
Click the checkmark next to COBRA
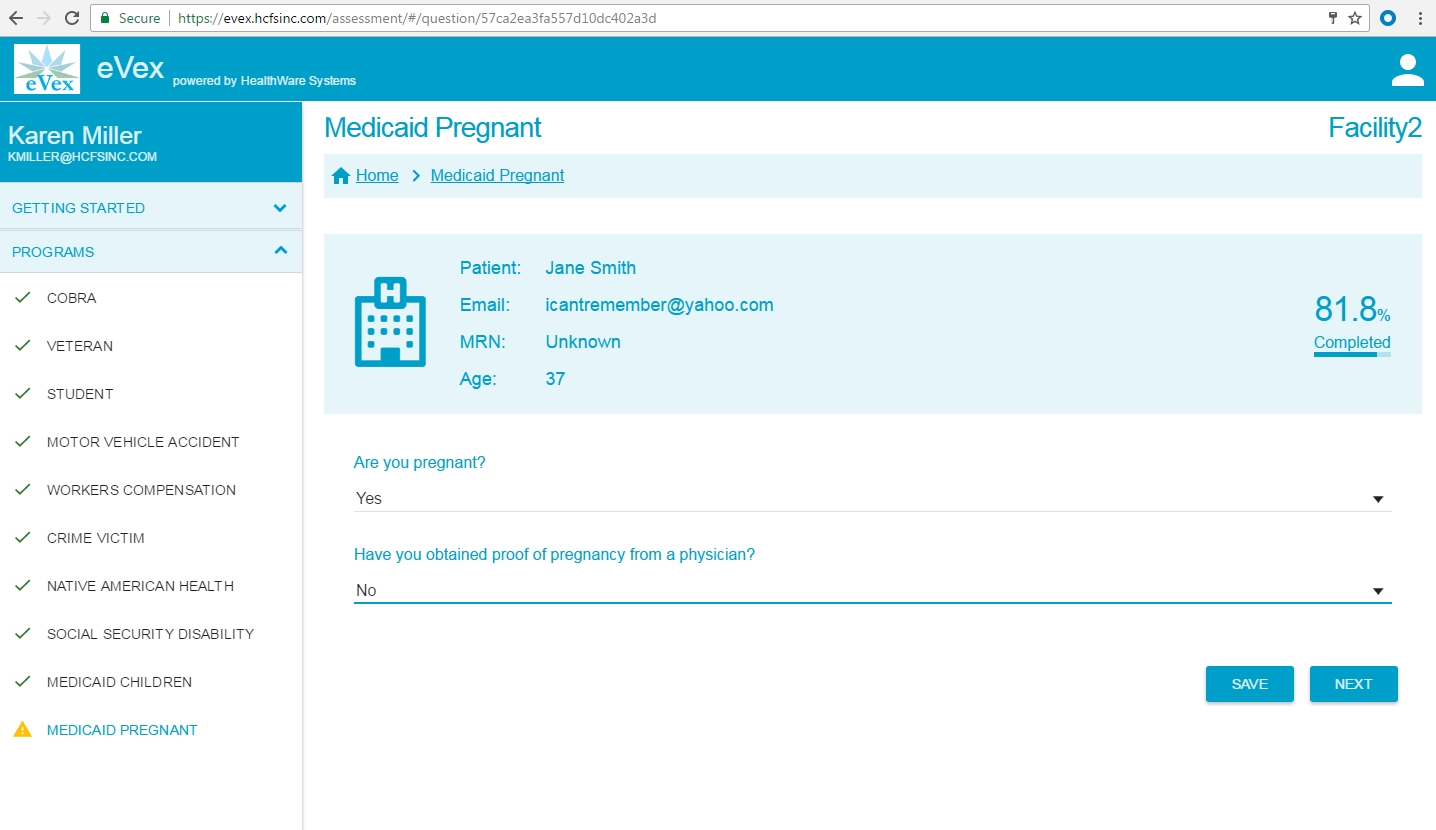click(22, 298)
